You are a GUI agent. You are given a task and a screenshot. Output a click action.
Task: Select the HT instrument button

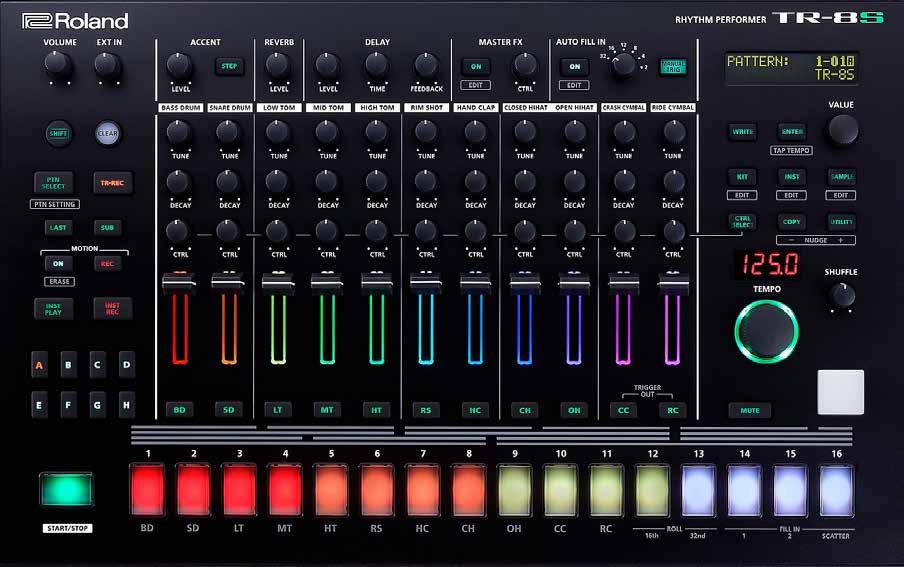click(376, 410)
